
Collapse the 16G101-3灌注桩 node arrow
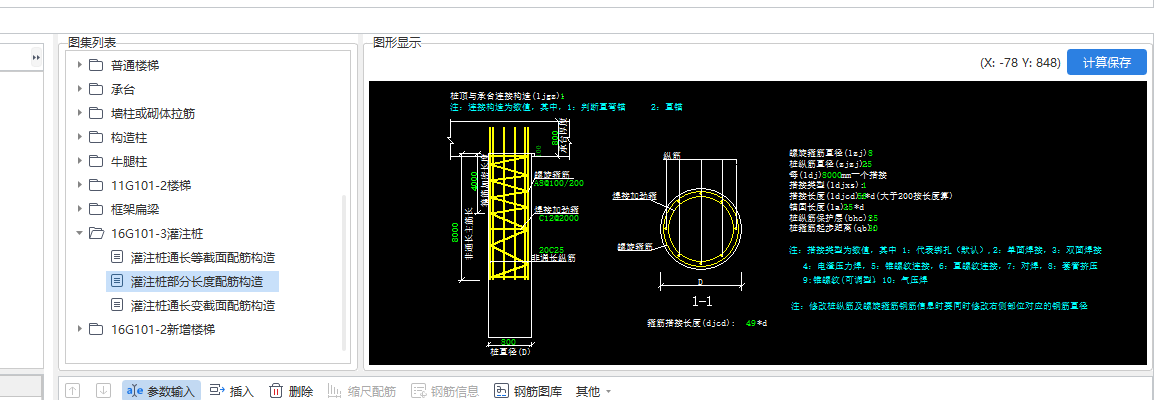80,234
